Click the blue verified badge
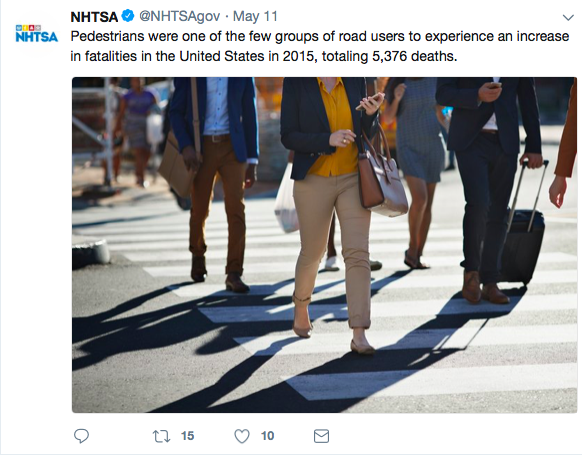The height and width of the screenshot is (455, 582). tap(128, 16)
